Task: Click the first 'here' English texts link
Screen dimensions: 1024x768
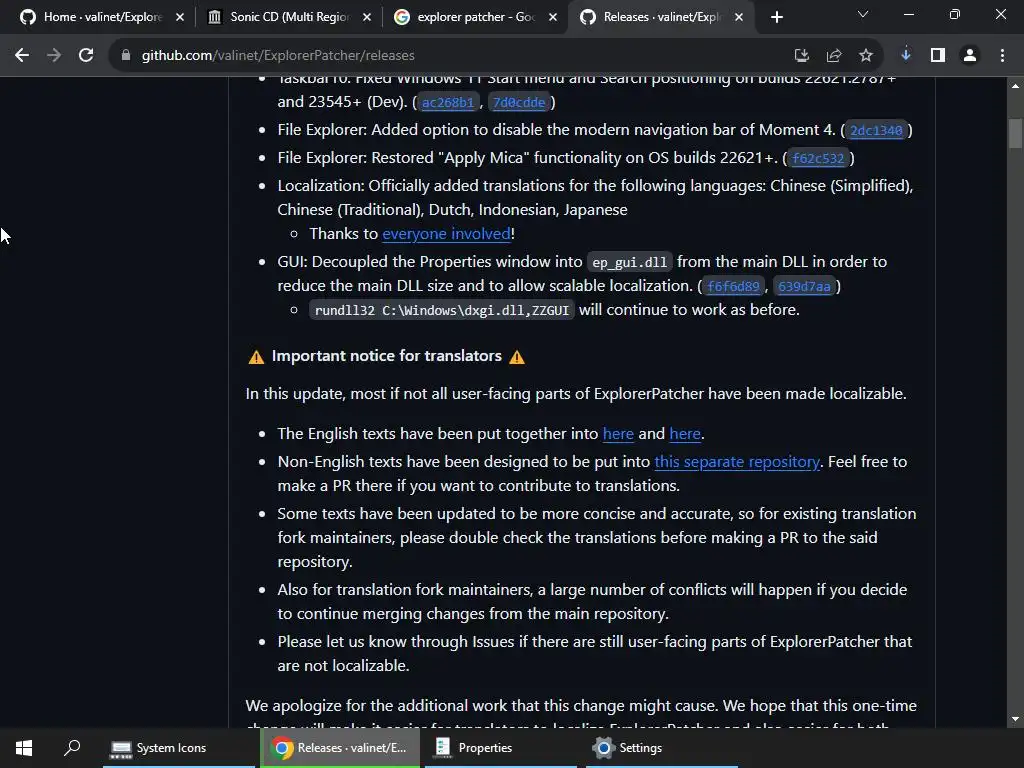Action: tap(618, 434)
